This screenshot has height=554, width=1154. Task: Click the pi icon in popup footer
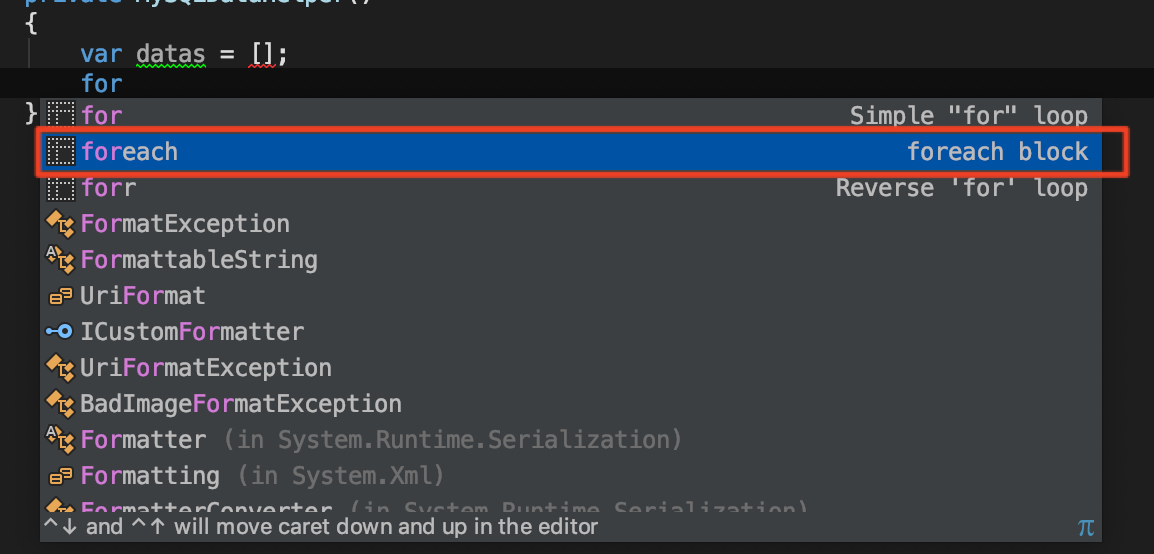pos(1086,527)
